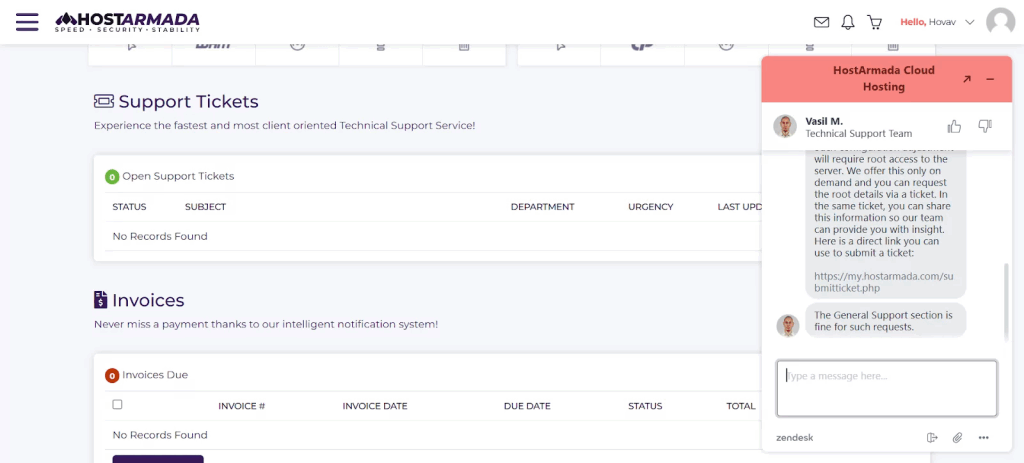
Task: Click the thumbs up rating icon
Action: (x=954, y=126)
